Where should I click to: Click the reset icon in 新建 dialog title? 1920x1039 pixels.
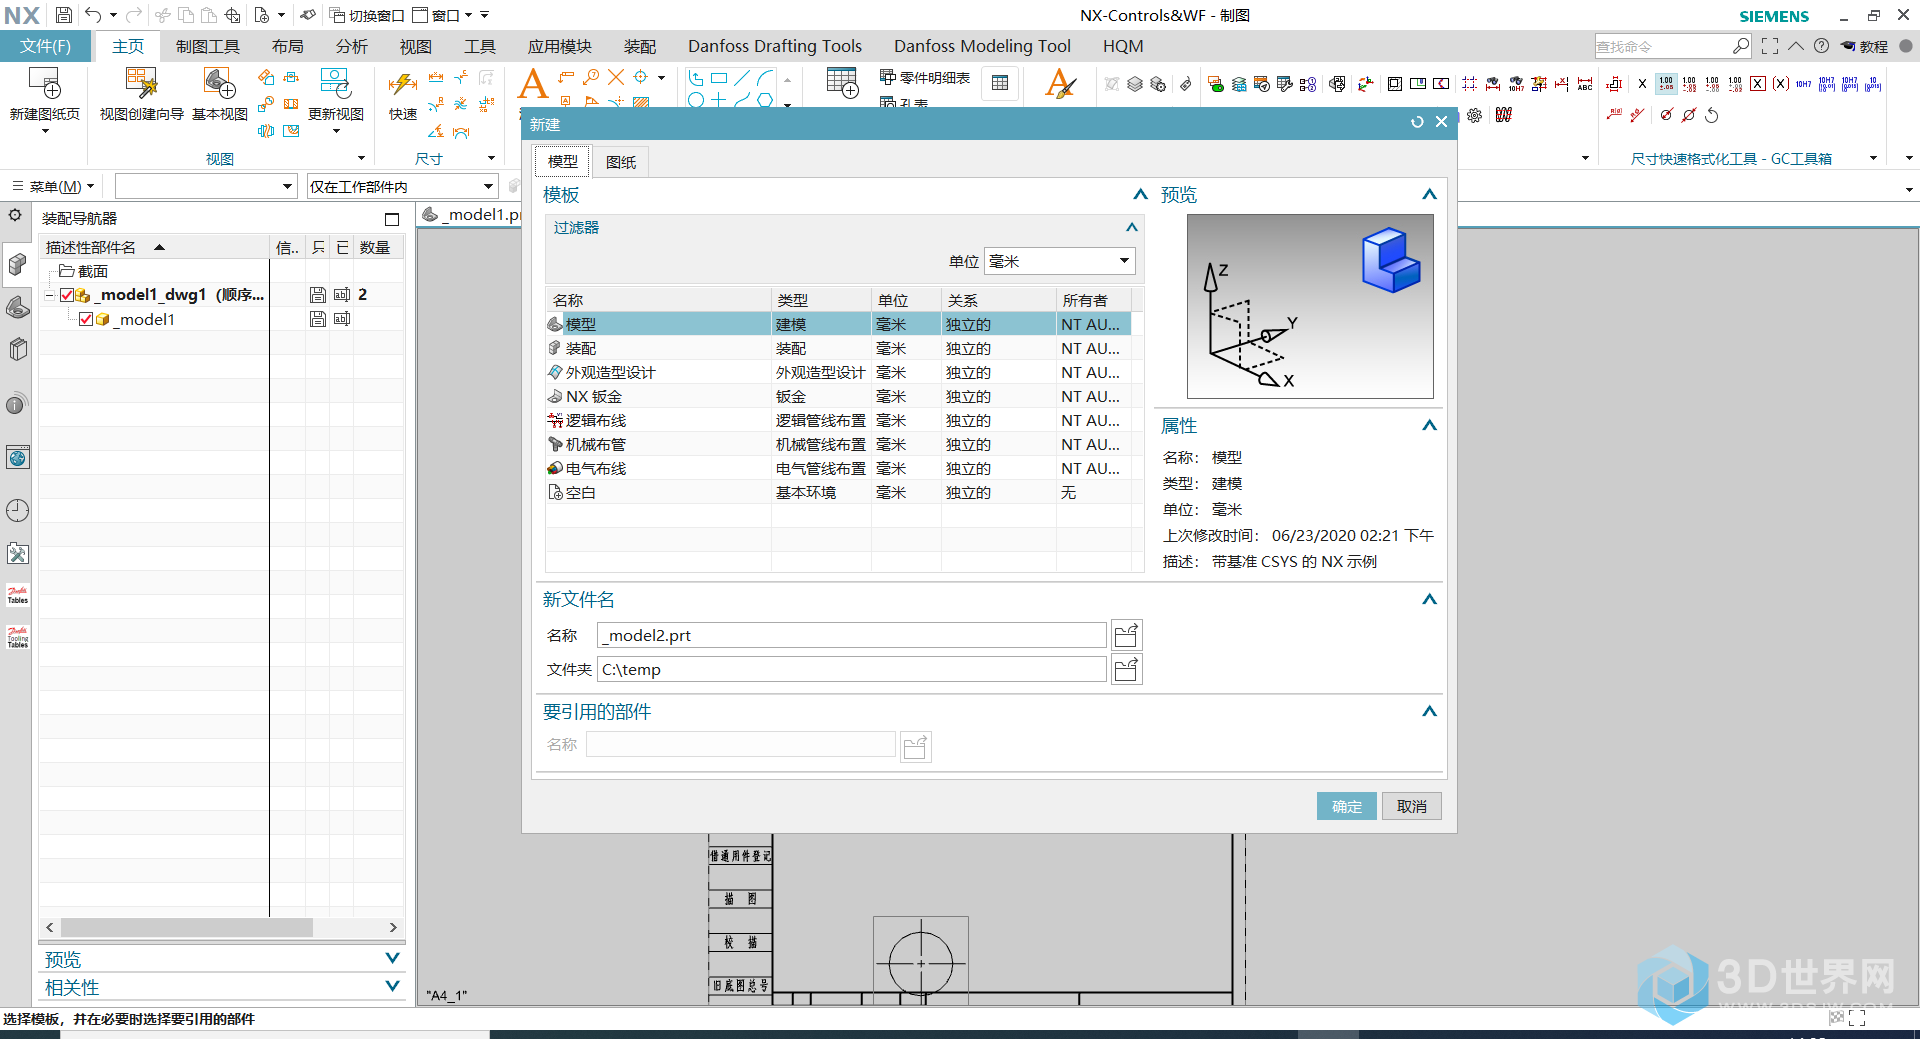click(x=1417, y=122)
